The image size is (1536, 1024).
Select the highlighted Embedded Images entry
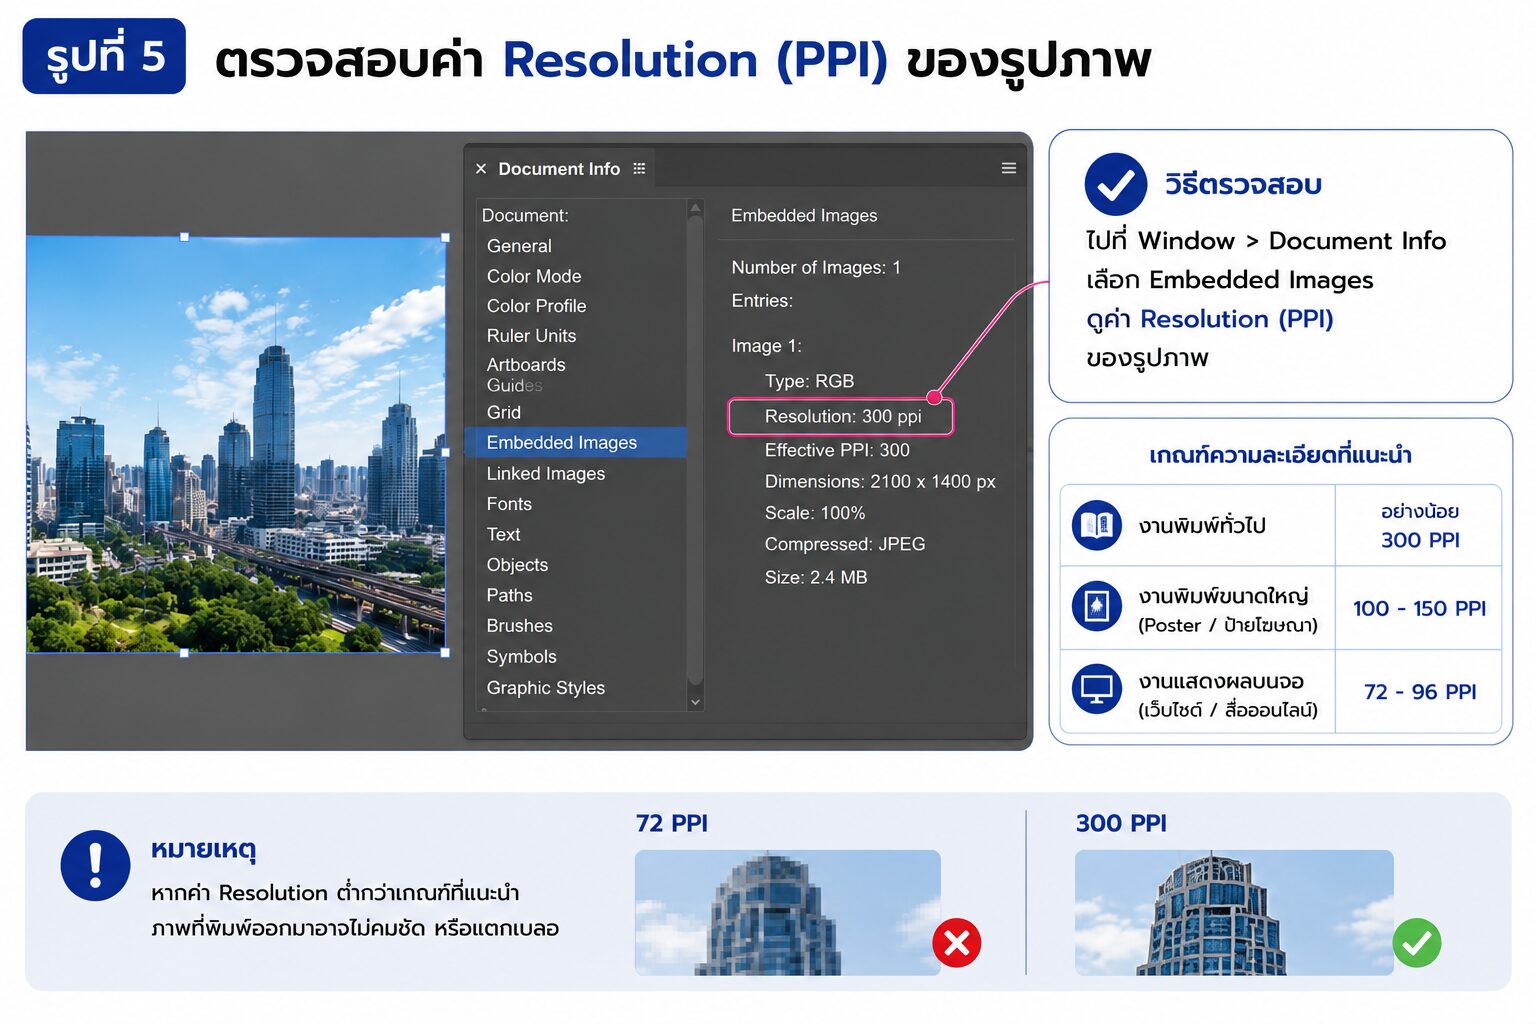click(575, 442)
